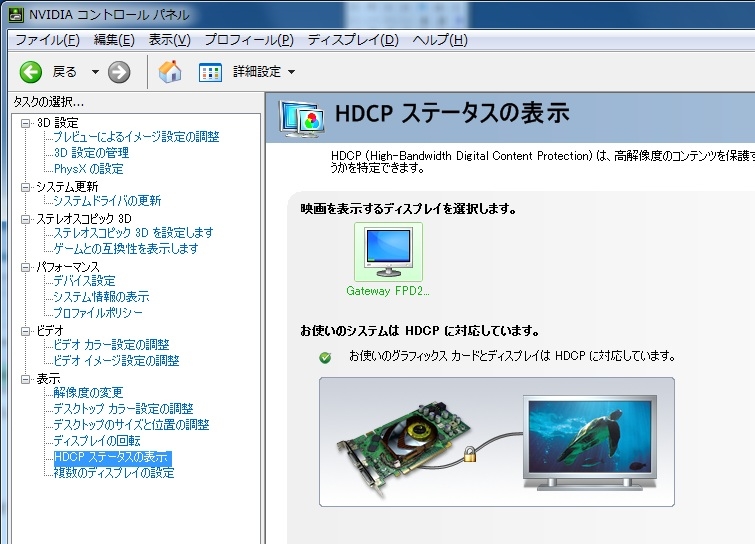Click the NVIDIA Control Panel title icon
755x544 pixels.
(16, 14)
